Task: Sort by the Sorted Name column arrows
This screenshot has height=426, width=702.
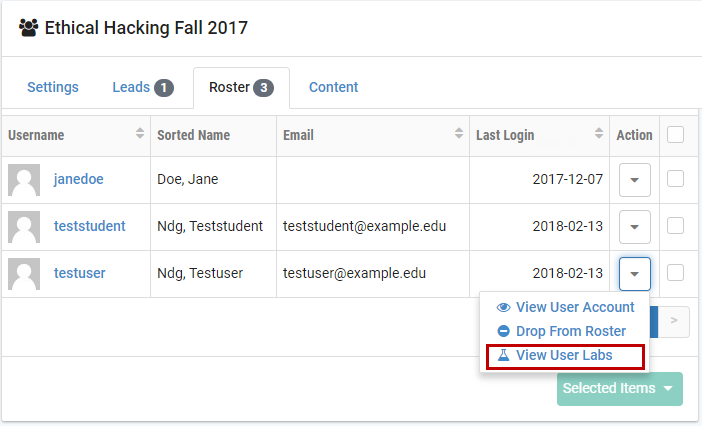Action: (266, 134)
